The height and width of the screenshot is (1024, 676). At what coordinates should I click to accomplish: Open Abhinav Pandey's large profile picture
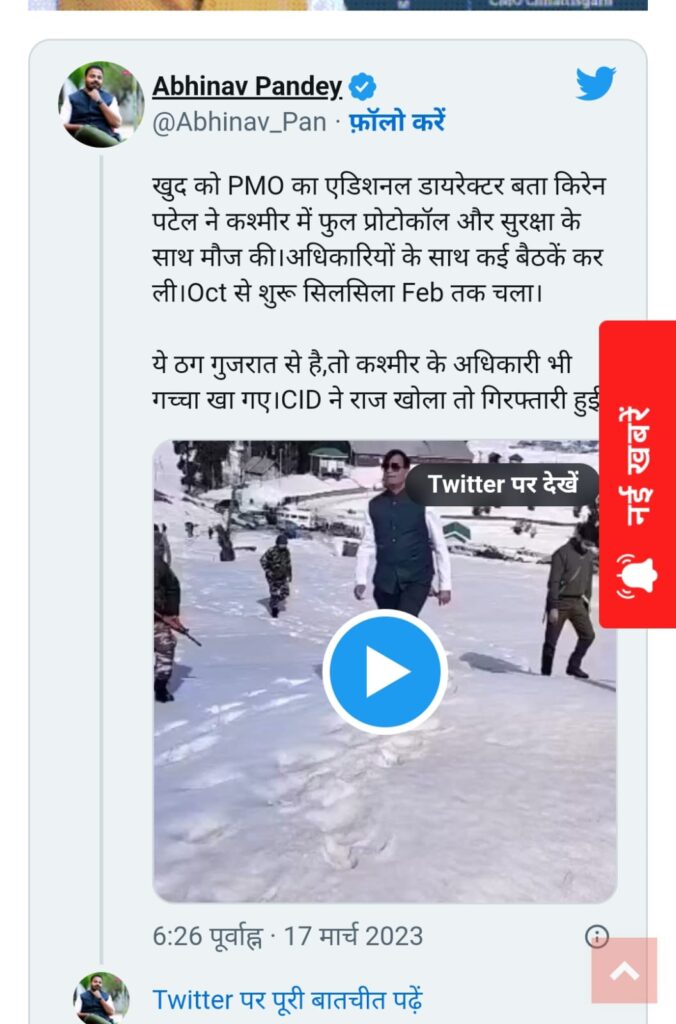101,104
